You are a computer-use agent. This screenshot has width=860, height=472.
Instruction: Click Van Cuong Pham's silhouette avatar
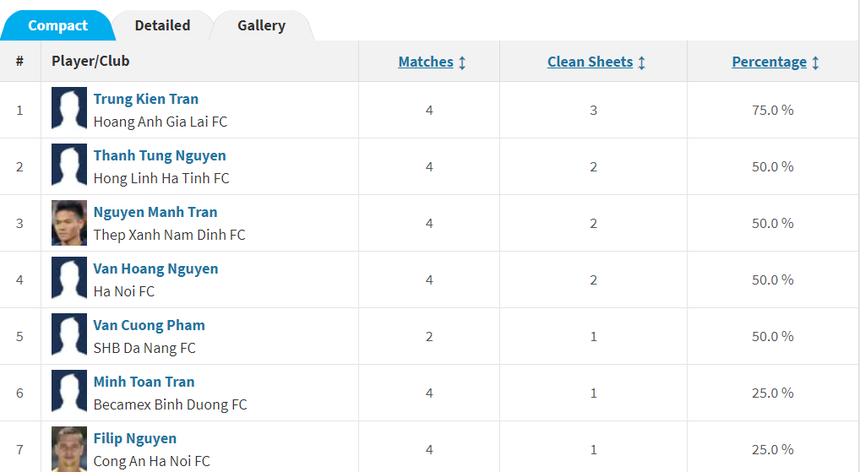point(70,336)
